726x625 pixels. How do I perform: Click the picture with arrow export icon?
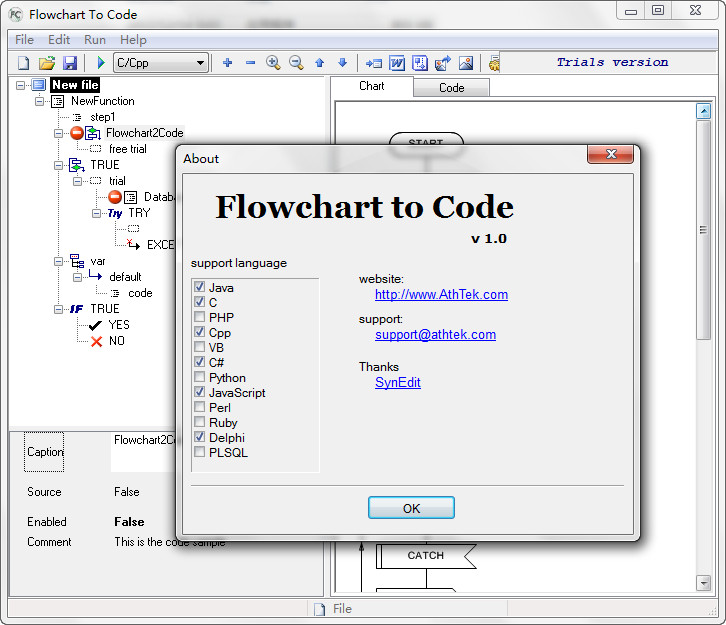tap(443, 62)
